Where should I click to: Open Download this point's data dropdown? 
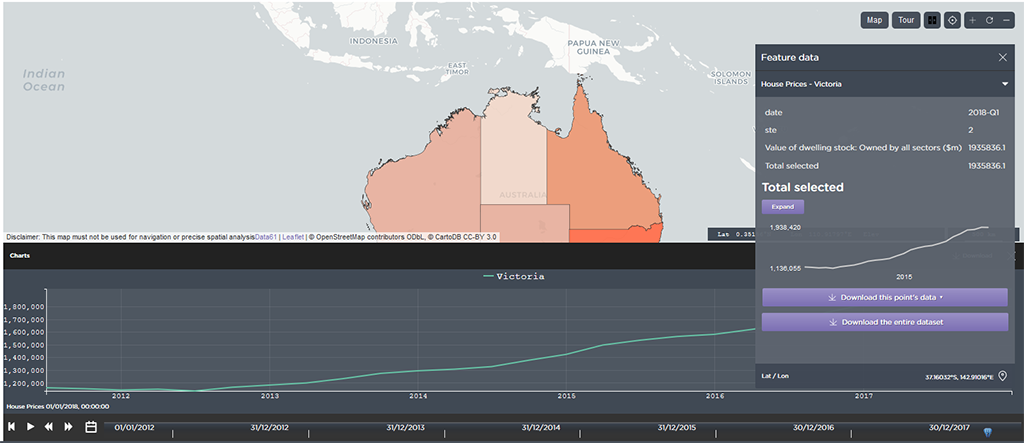(884, 297)
